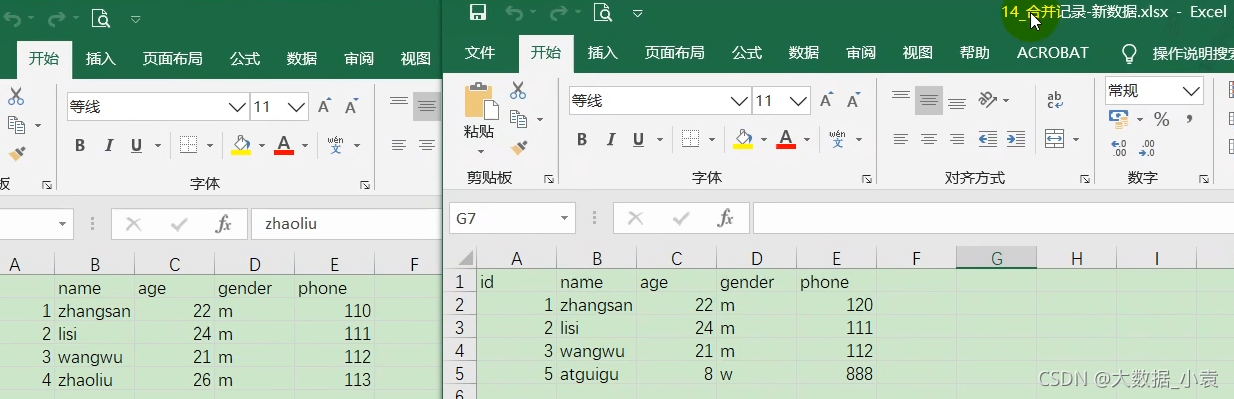
Task: Apply yellow fill color in left window
Action: point(241,145)
